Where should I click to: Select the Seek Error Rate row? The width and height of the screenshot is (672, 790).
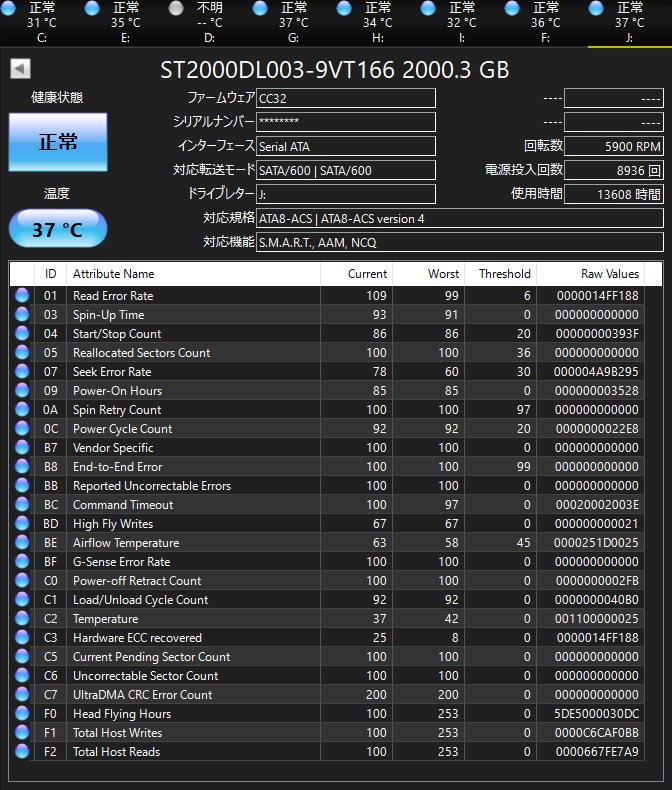pos(112,372)
